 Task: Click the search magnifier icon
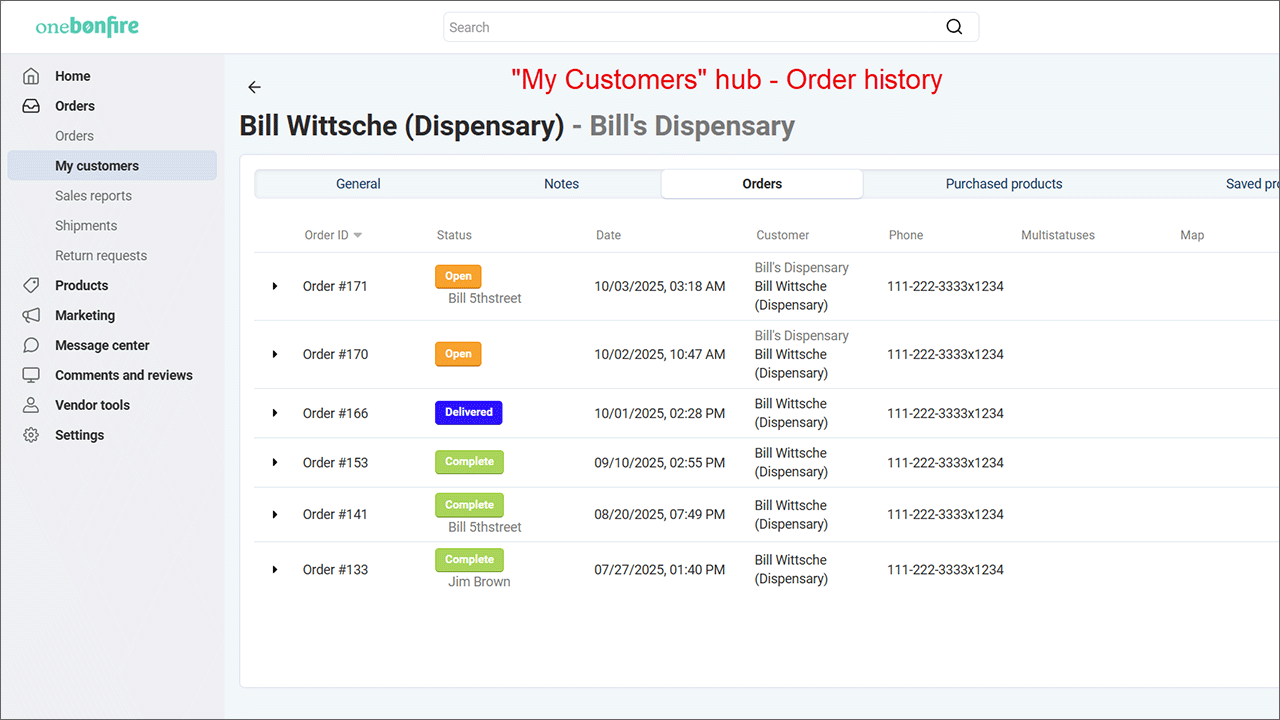[x=954, y=27]
